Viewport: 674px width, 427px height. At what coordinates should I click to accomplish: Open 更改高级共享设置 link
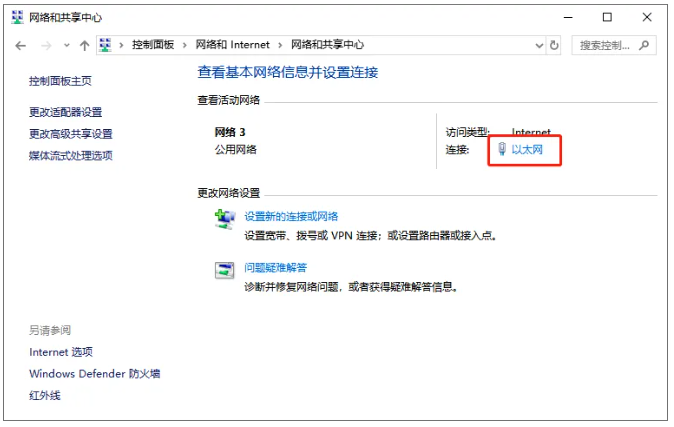click(x=70, y=134)
